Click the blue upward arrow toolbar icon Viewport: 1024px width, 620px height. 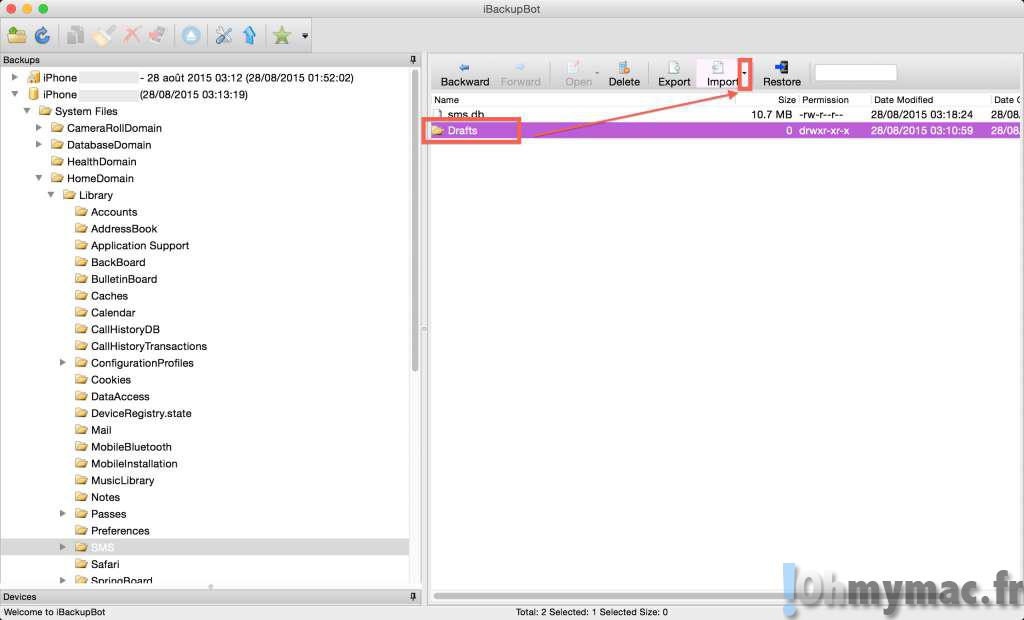249,35
